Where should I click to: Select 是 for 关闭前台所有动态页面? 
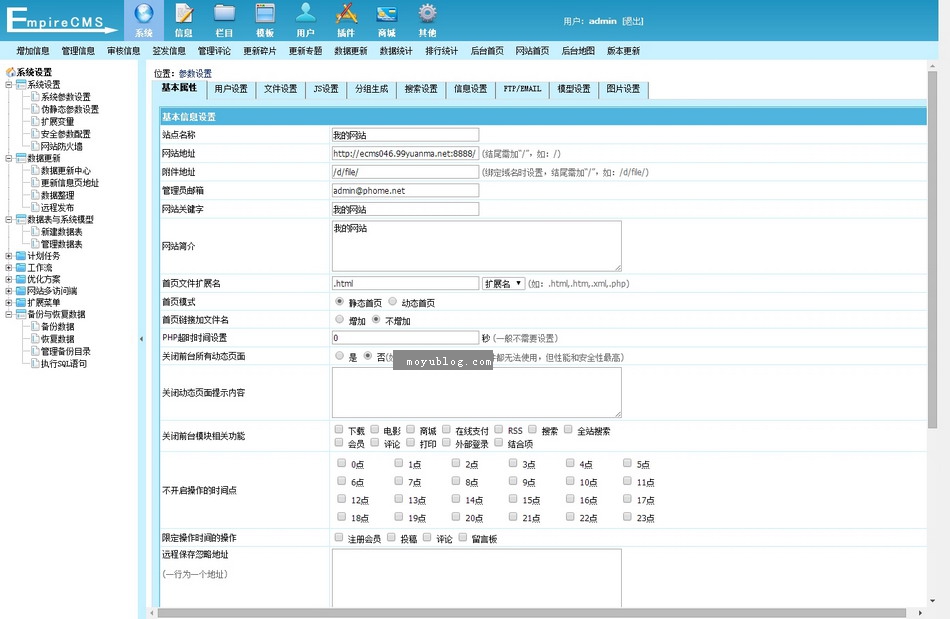click(339, 356)
